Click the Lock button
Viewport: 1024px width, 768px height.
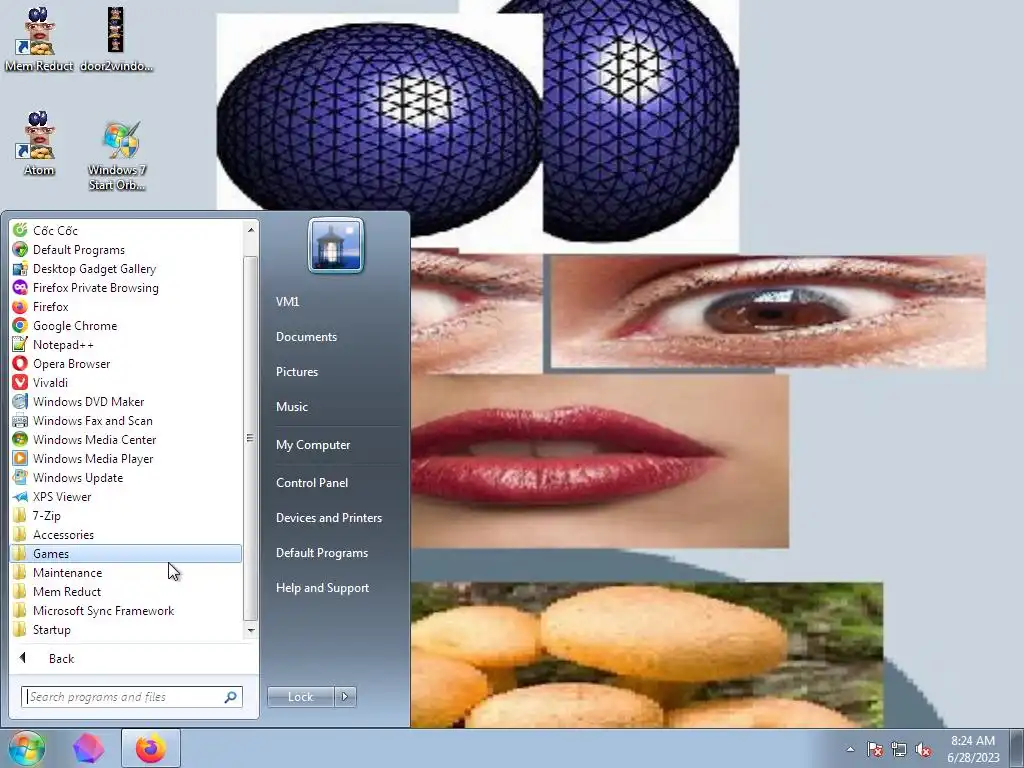point(301,697)
